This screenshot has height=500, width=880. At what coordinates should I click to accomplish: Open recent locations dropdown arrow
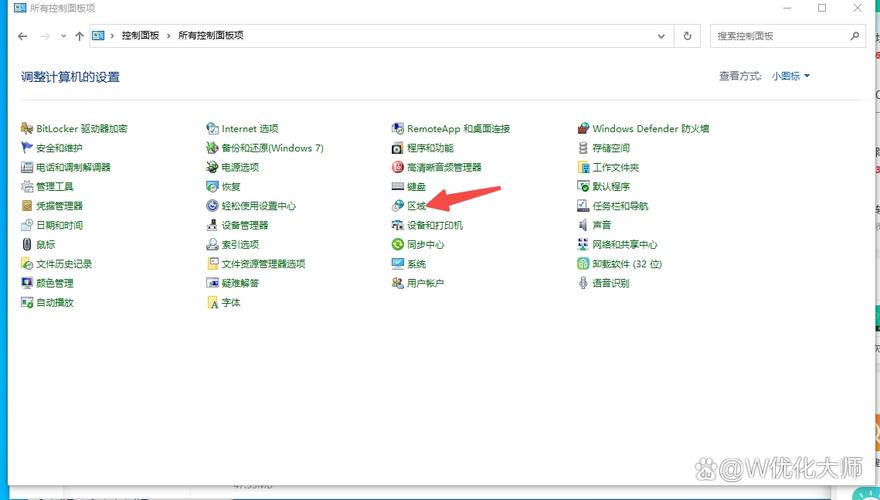click(x=63, y=36)
